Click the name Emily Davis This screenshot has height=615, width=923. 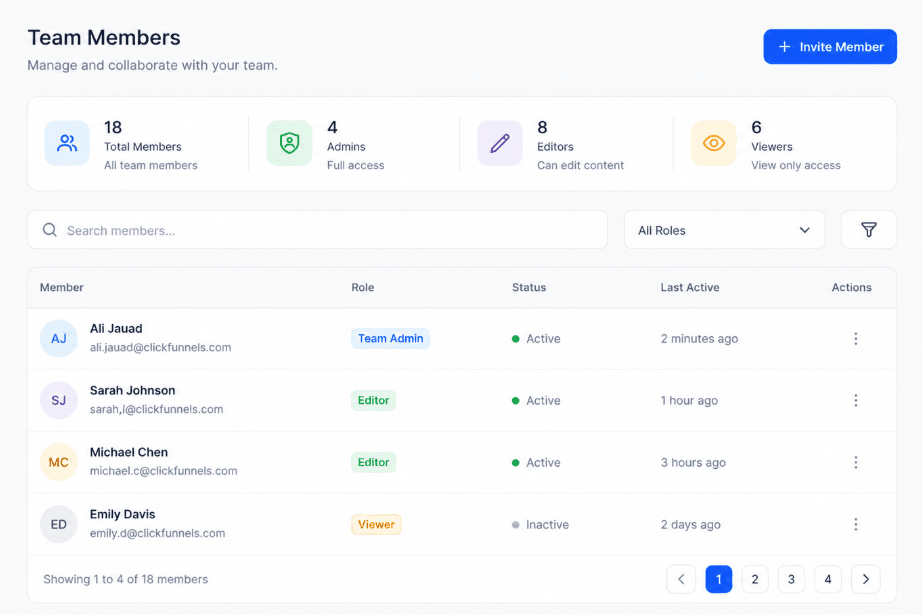pyautogui.click(x=122, y=514)
